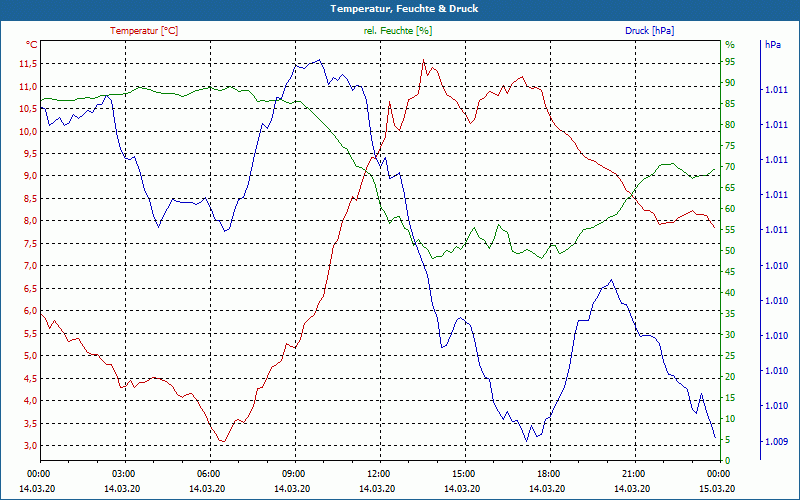The height and width of the screenshot is (500, 800).
Task: Click the "4,5" temperature axis value
Action: (x=30, y=379)
